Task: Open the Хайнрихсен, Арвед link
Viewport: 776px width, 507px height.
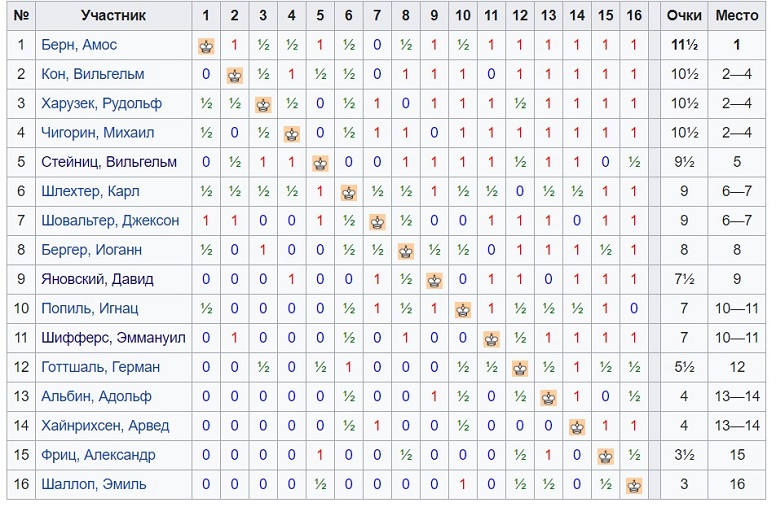Action: tap(105, 426)
